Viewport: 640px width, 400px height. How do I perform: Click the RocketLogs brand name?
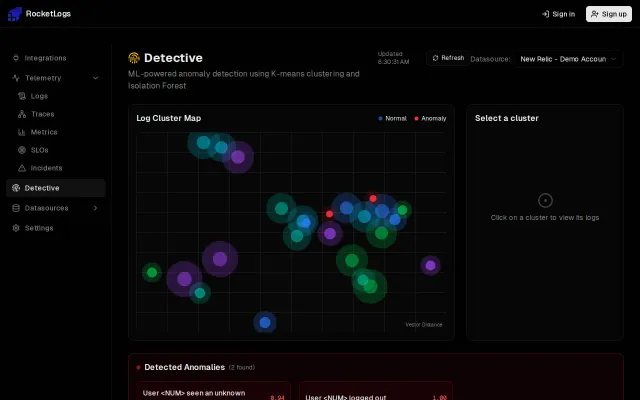[x=48, y=14]
